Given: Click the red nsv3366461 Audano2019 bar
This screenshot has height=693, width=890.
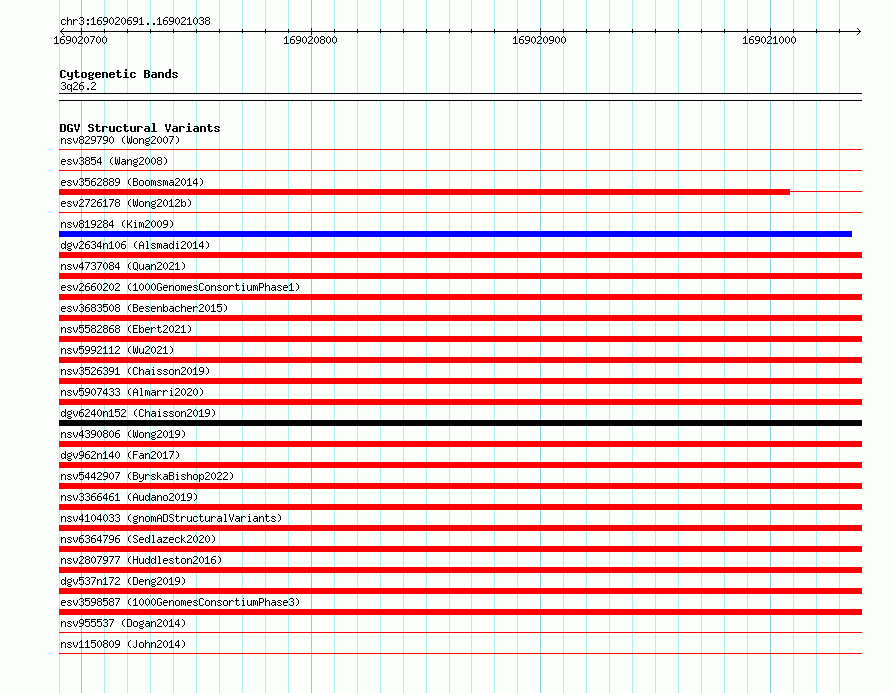Looking at the screenshot, I should point(460,507).
